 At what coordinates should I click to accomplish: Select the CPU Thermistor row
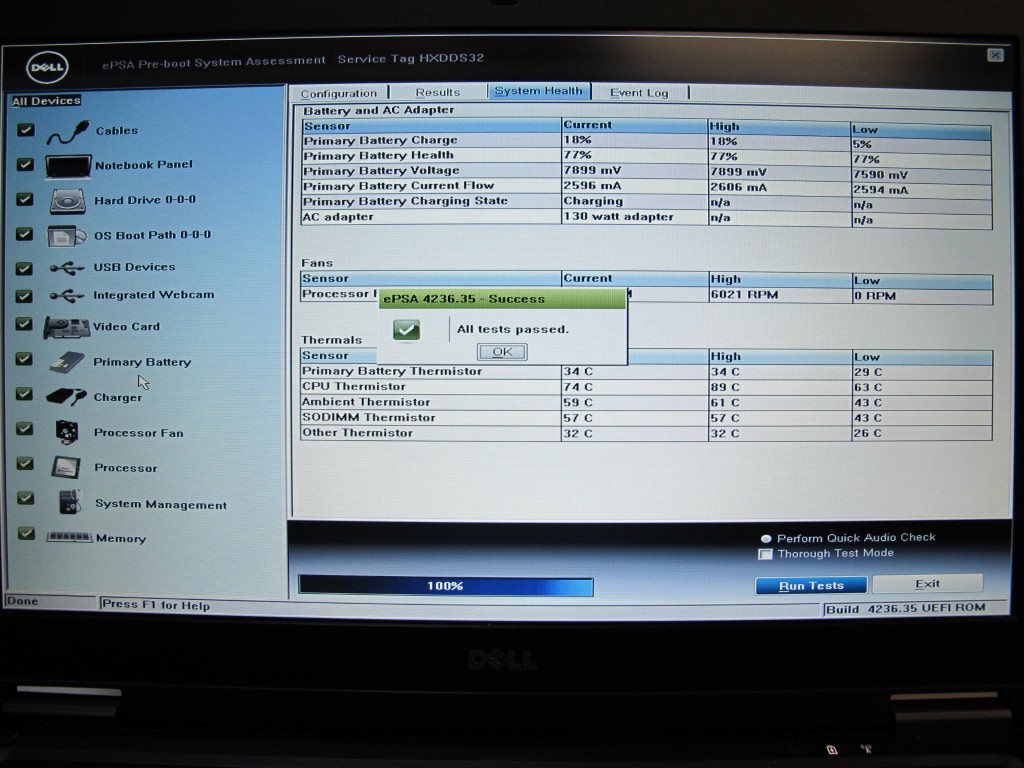646,387
